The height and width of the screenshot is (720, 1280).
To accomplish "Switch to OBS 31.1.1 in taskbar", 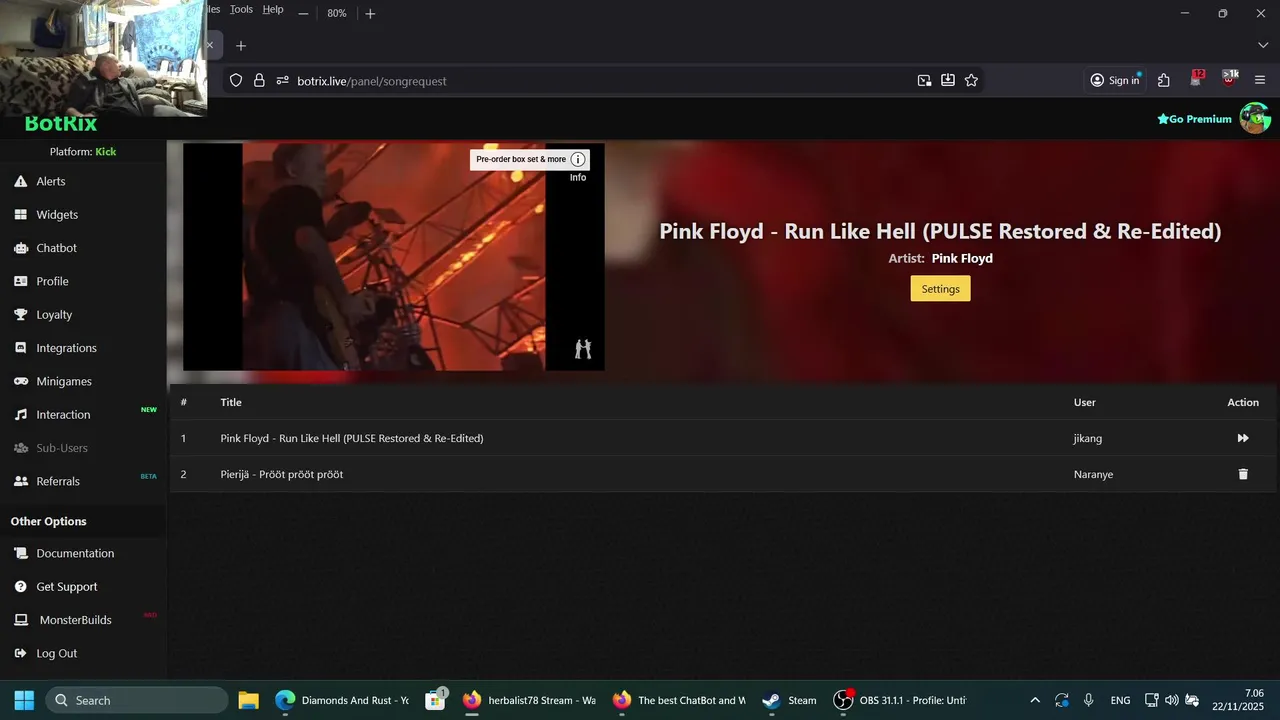I will [900, 700].
